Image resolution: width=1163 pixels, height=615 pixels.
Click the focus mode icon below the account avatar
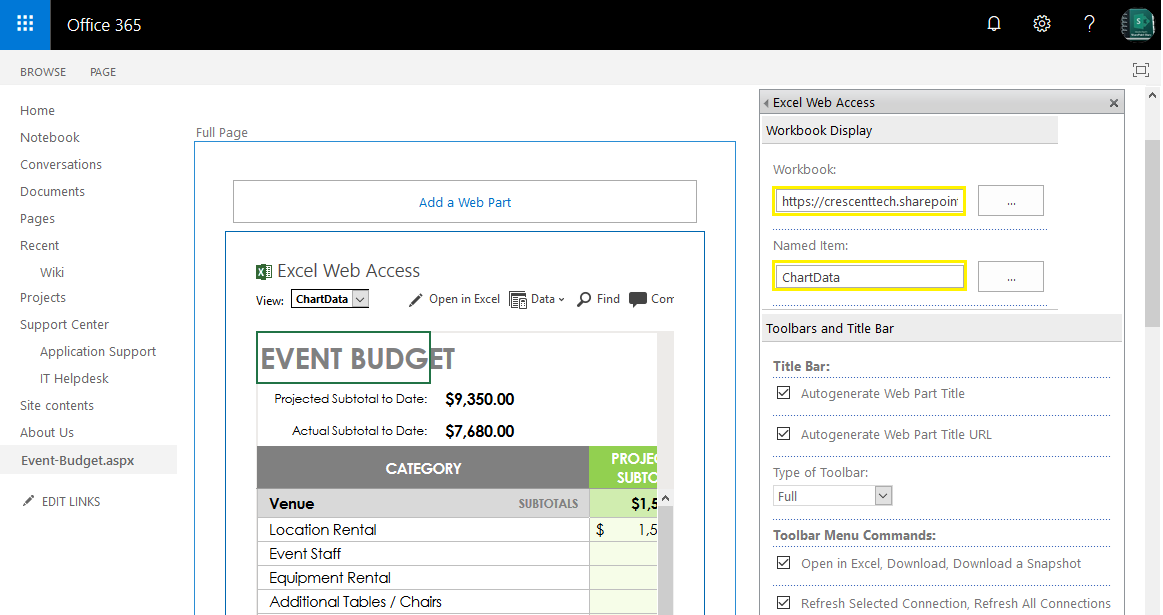[1140, 70]
